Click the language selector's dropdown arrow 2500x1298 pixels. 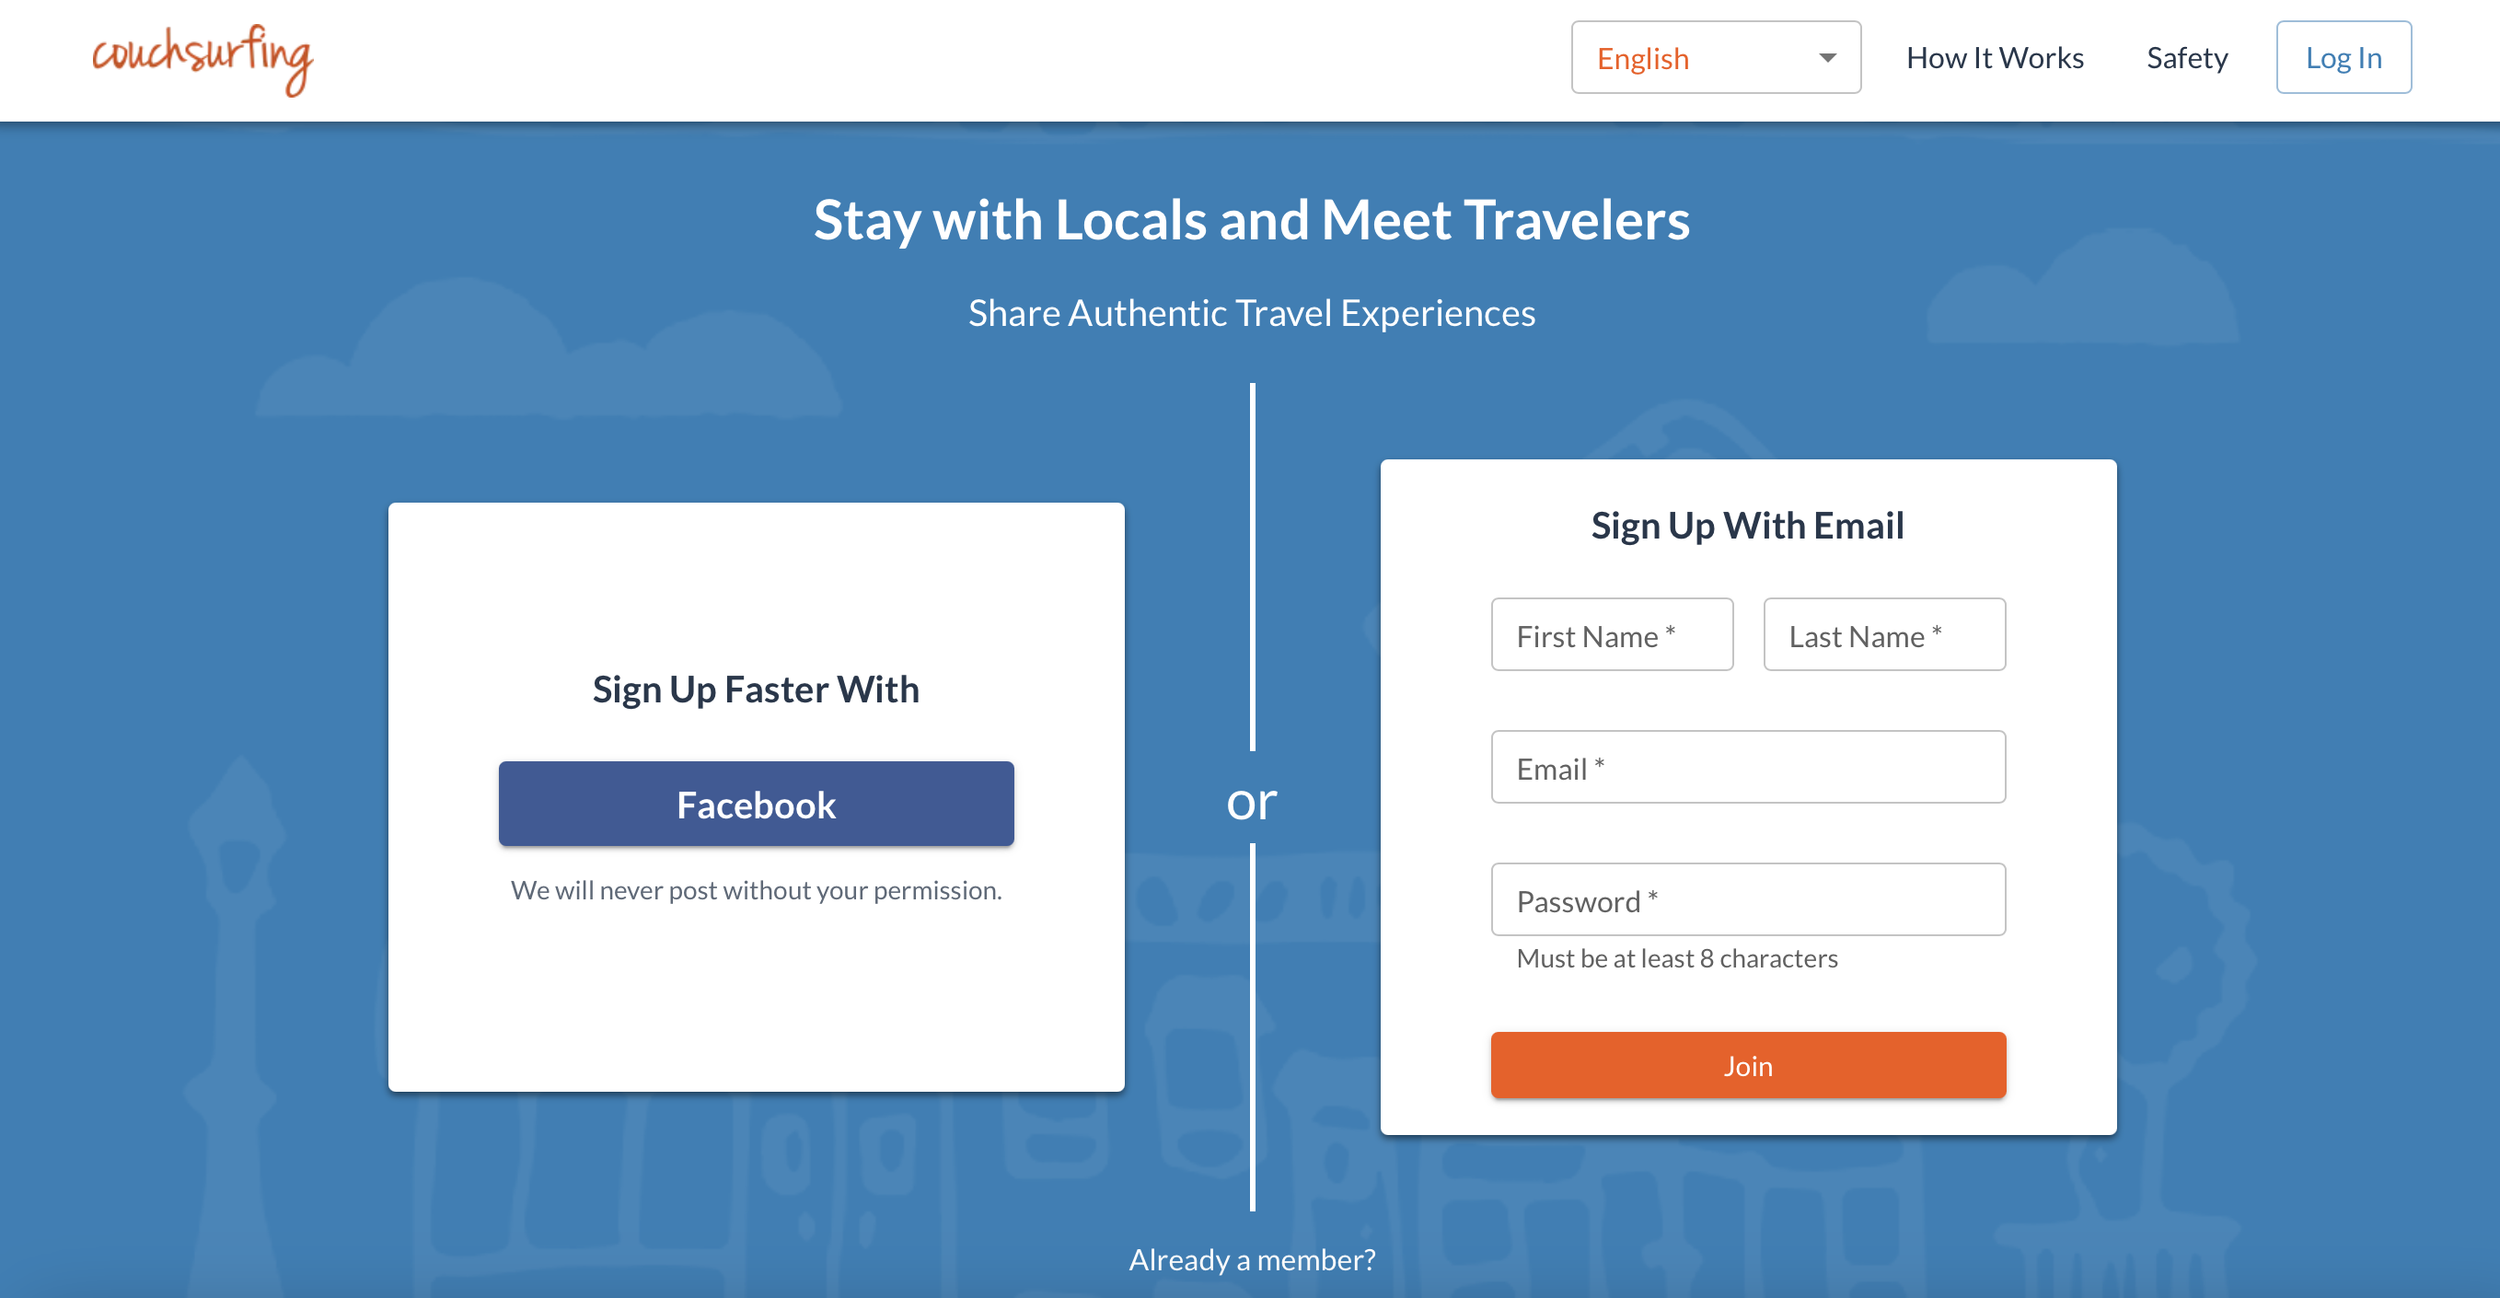pos(1827,58)
